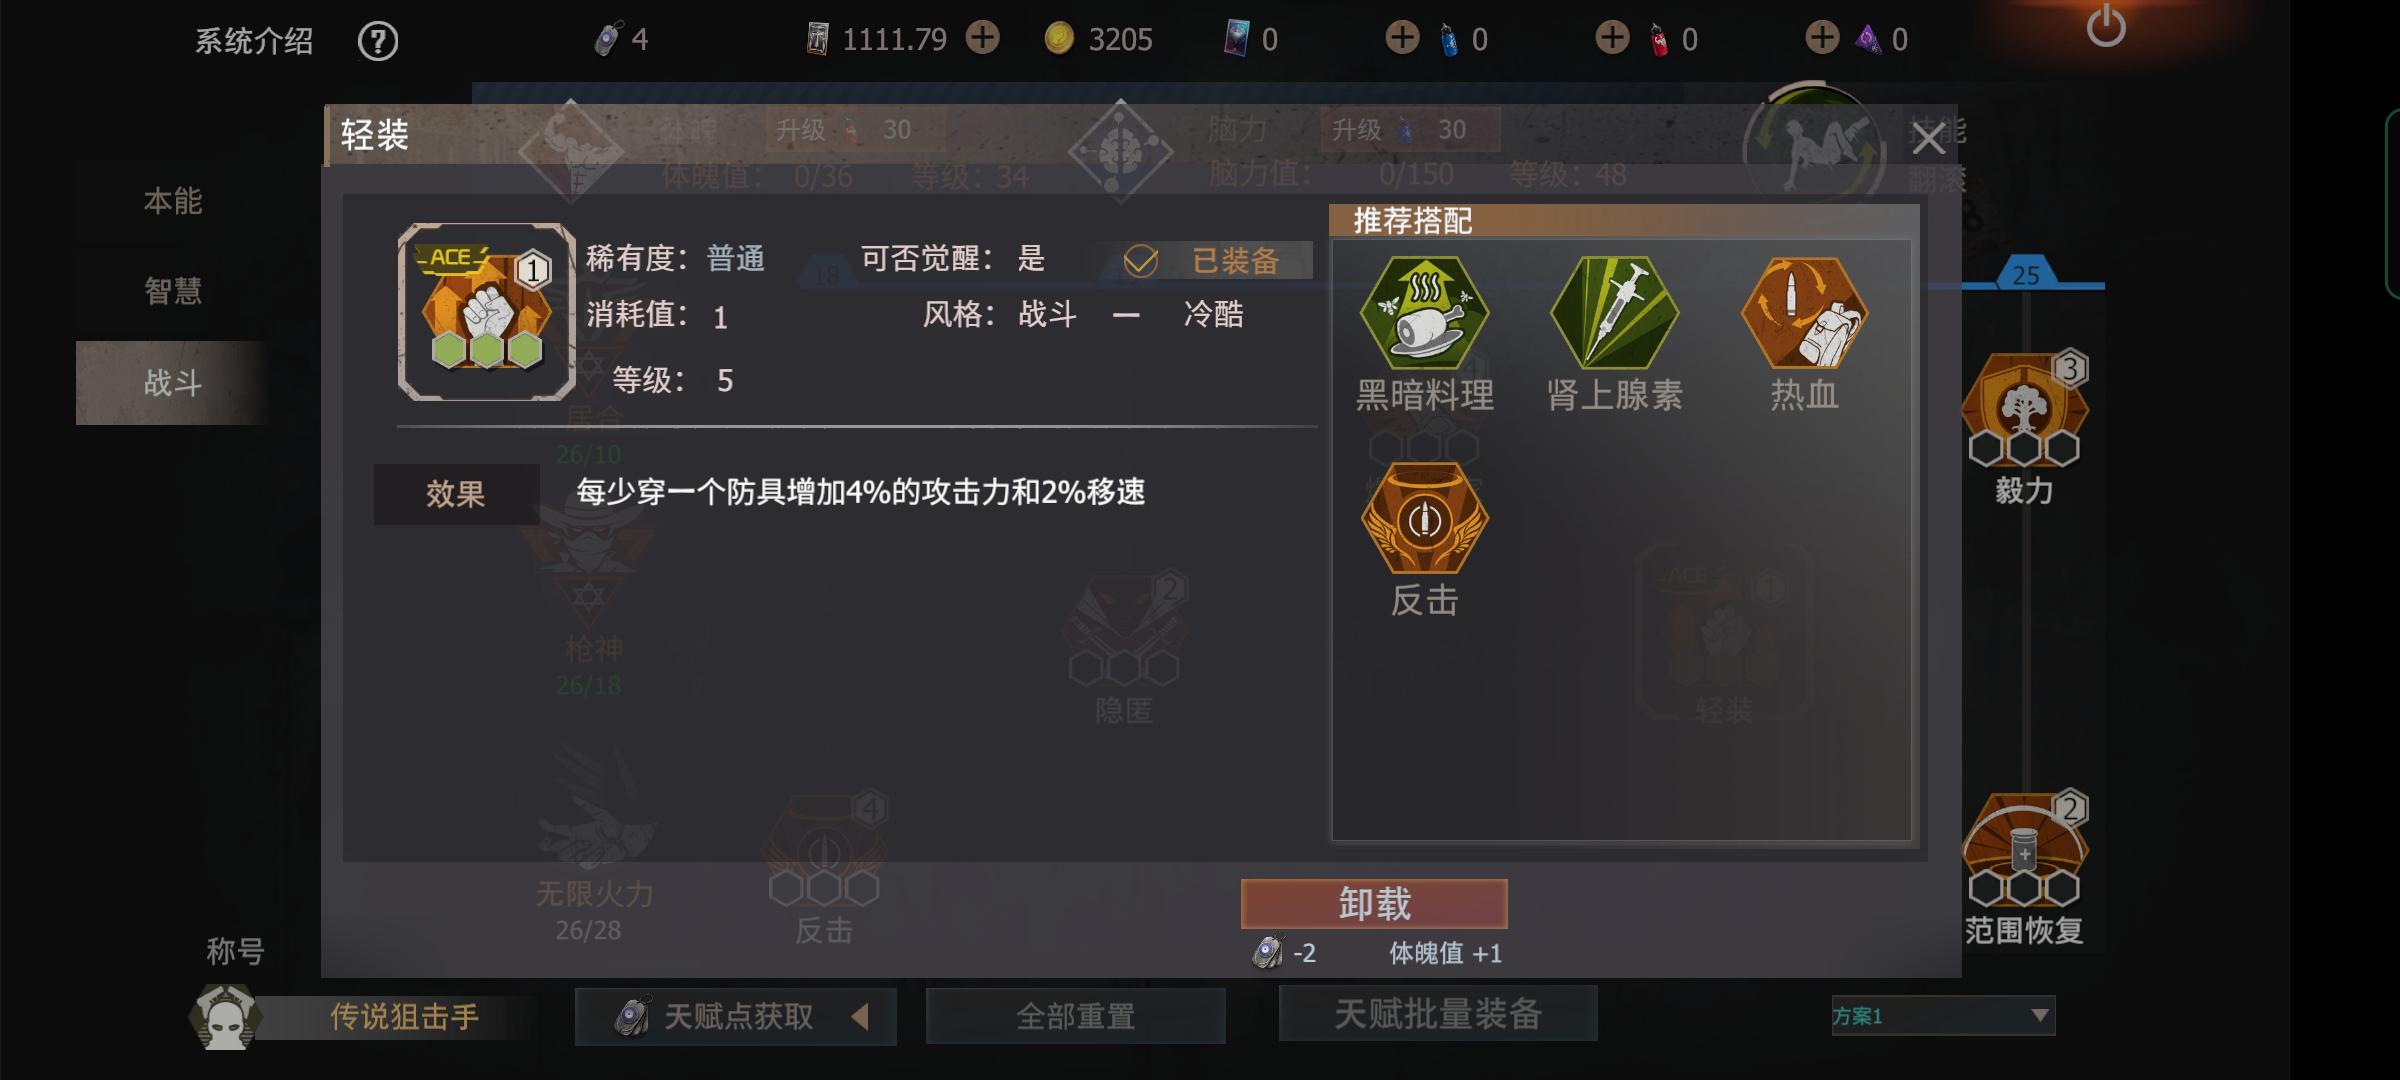Select the 范围恢复 talent icon
Viewport: 2400px width, 1080px height.
point(2024,850)
